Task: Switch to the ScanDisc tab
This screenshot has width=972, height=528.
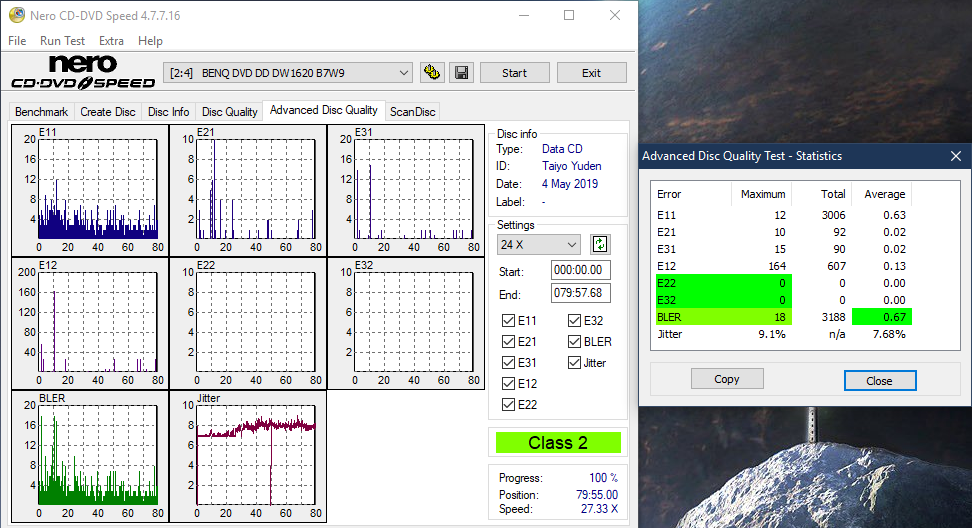Action: coord(412,112)
